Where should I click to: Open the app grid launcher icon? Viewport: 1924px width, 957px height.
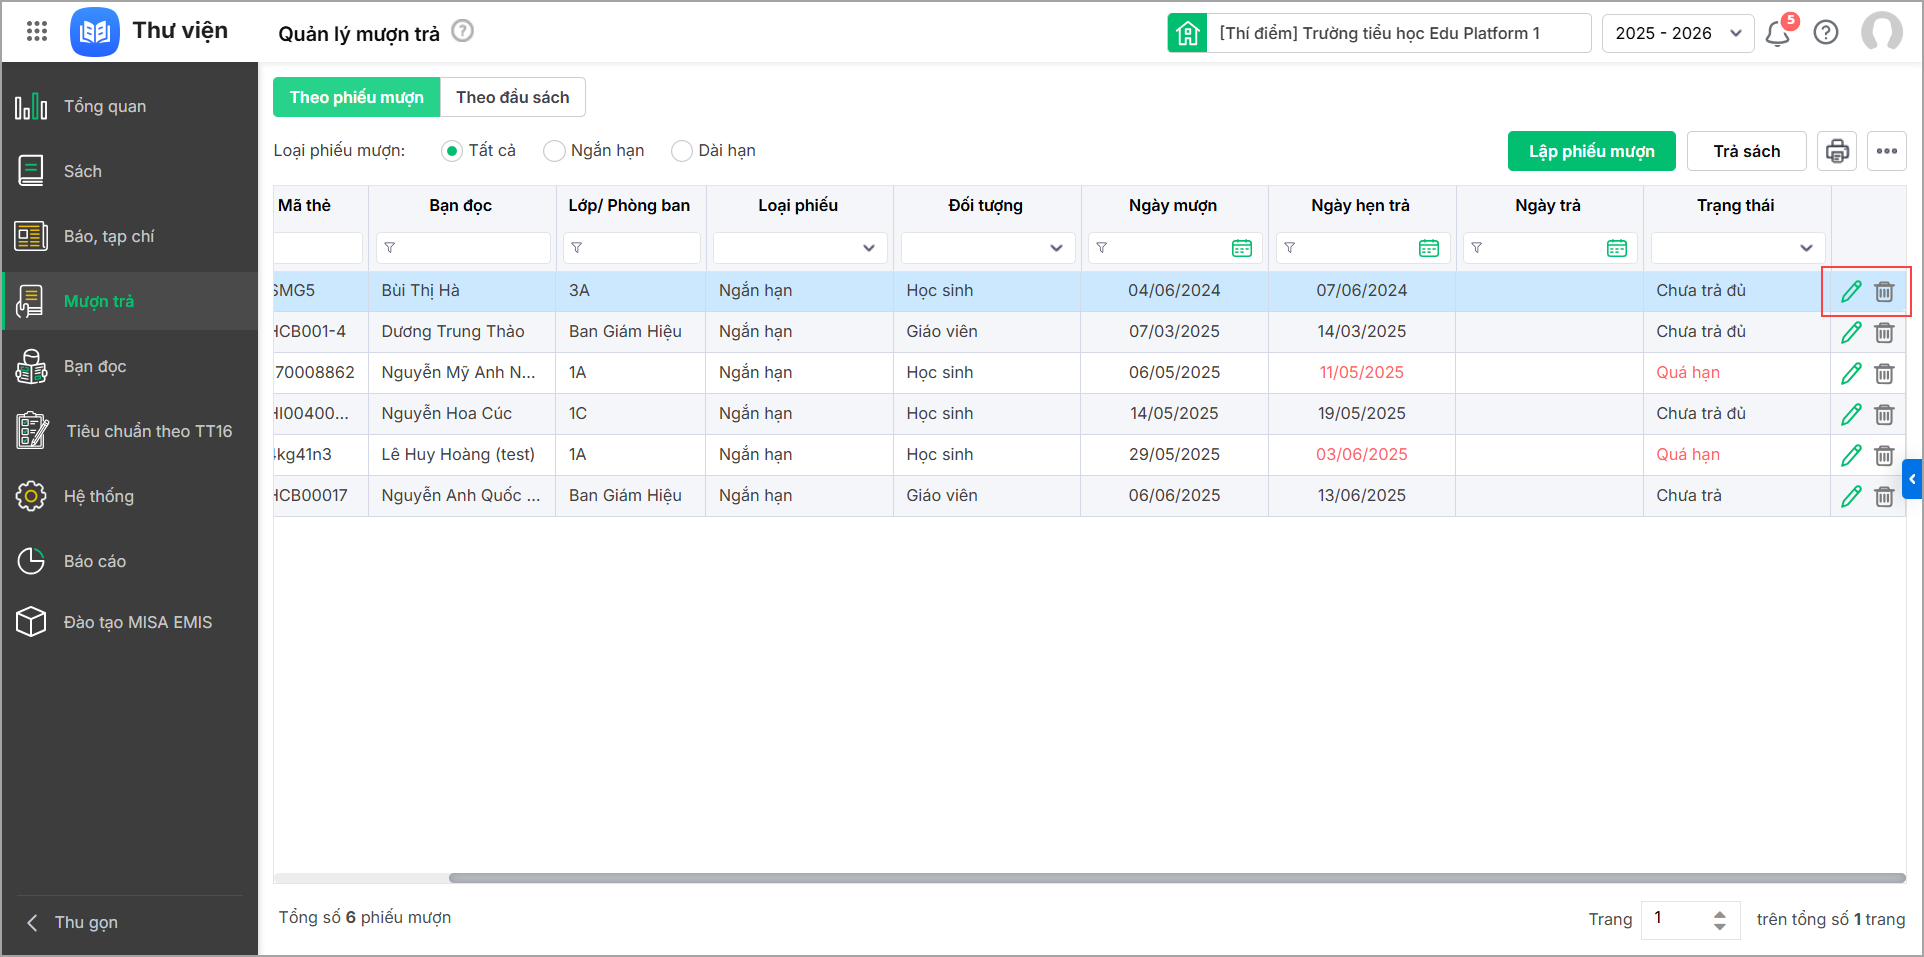pyautogui.click(x=37, y=31)
